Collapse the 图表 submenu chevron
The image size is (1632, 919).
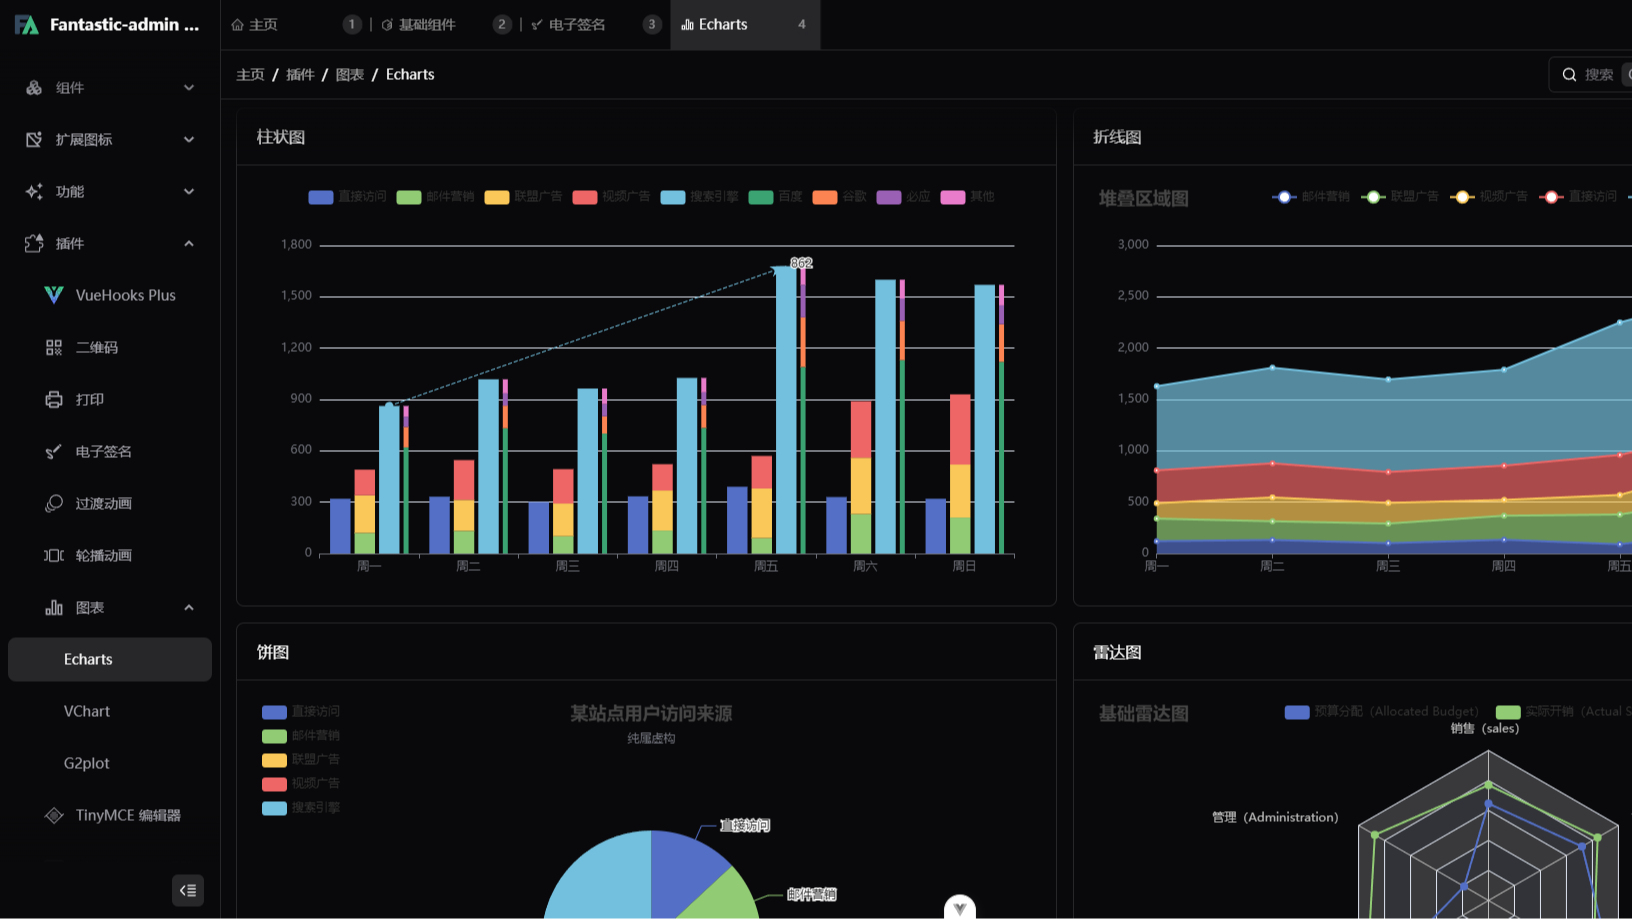click(189, 608)
